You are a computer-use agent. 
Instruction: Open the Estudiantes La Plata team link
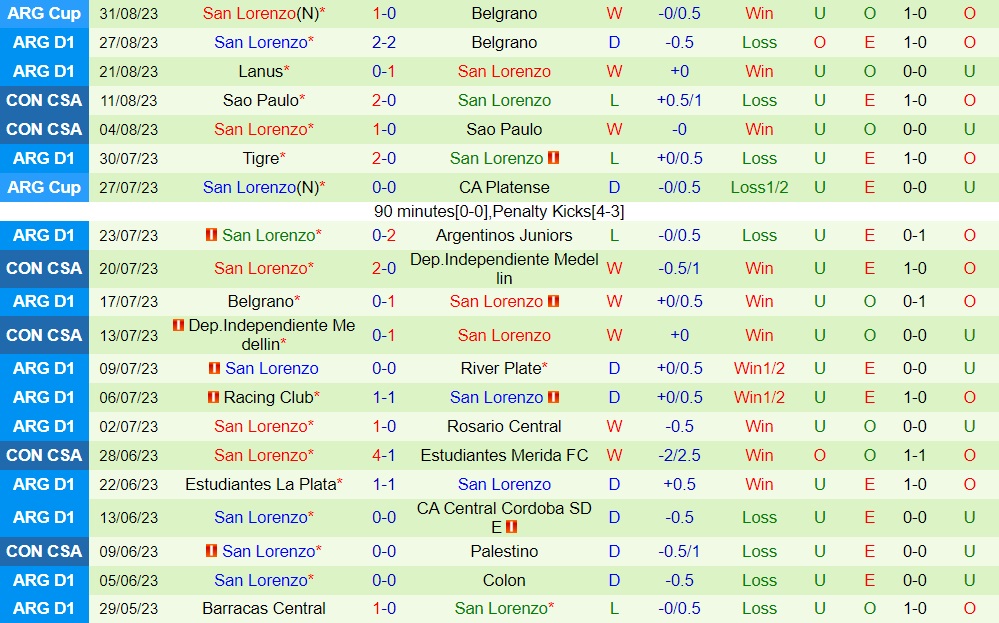[260, 484]
